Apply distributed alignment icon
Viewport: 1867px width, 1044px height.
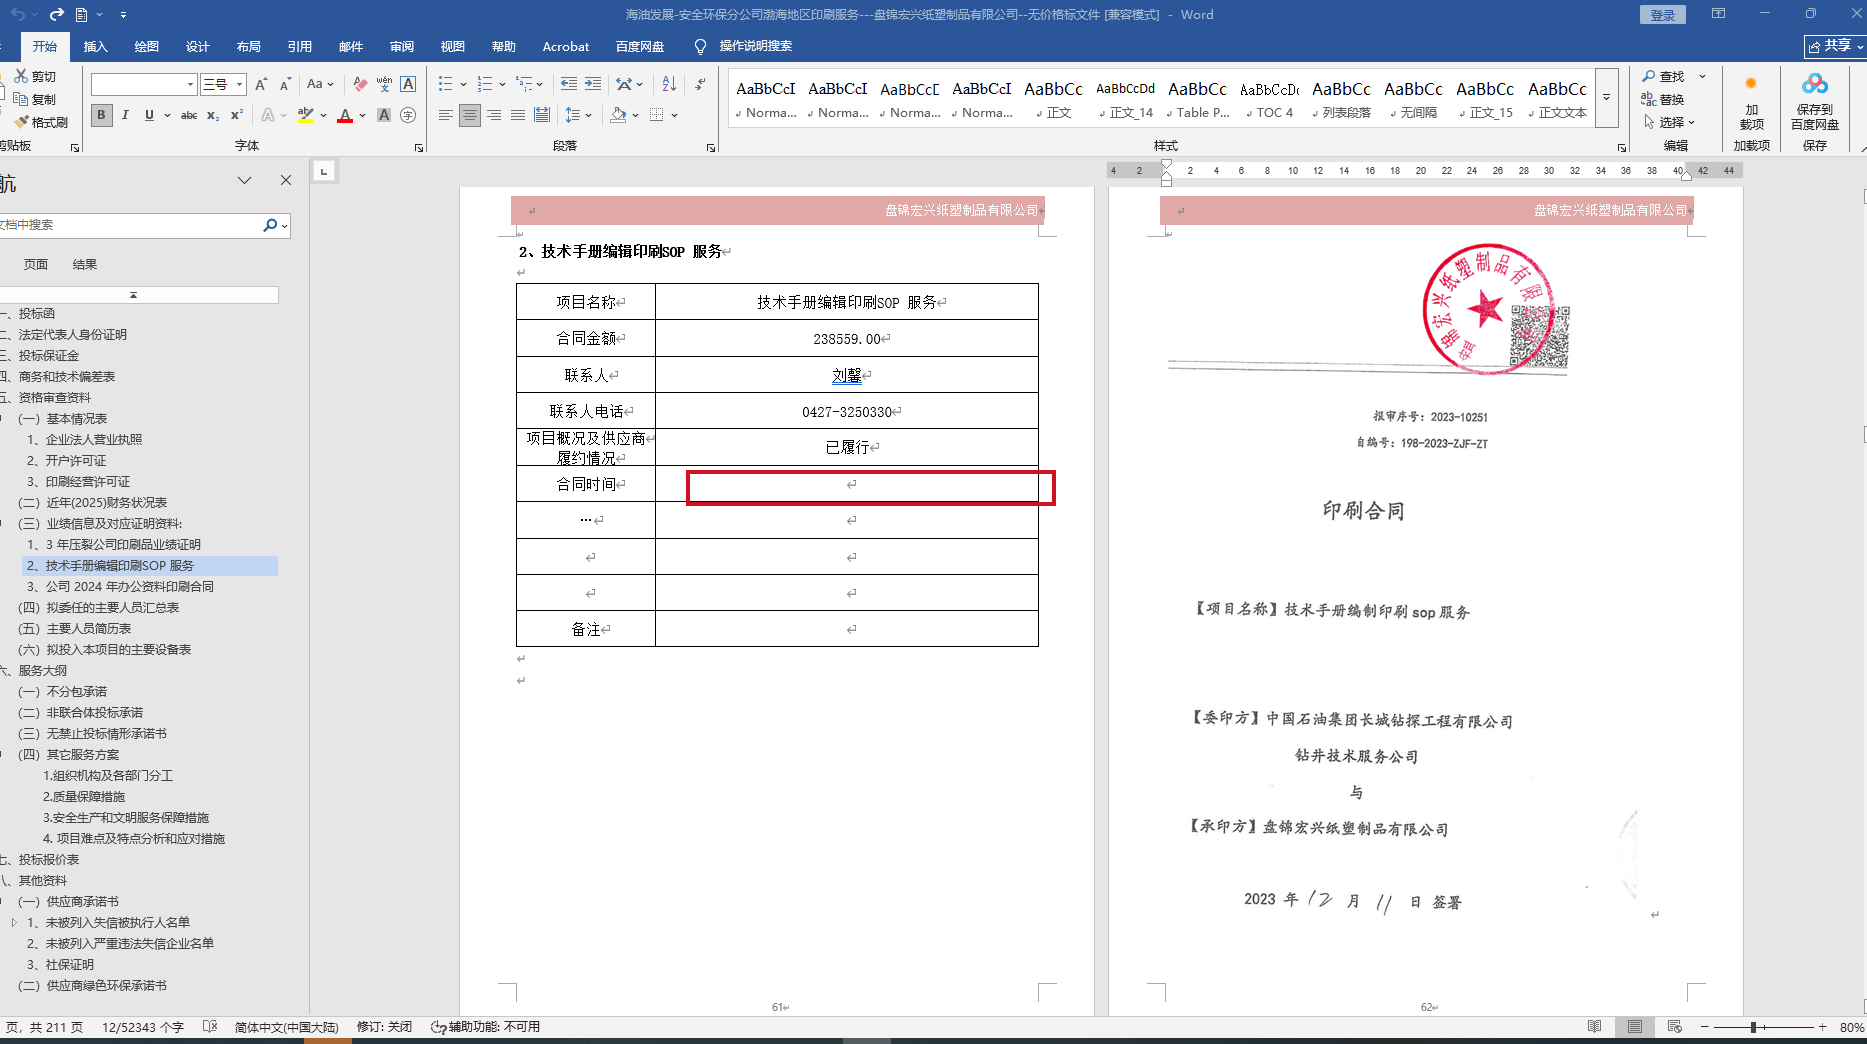(x=542, y=115)
